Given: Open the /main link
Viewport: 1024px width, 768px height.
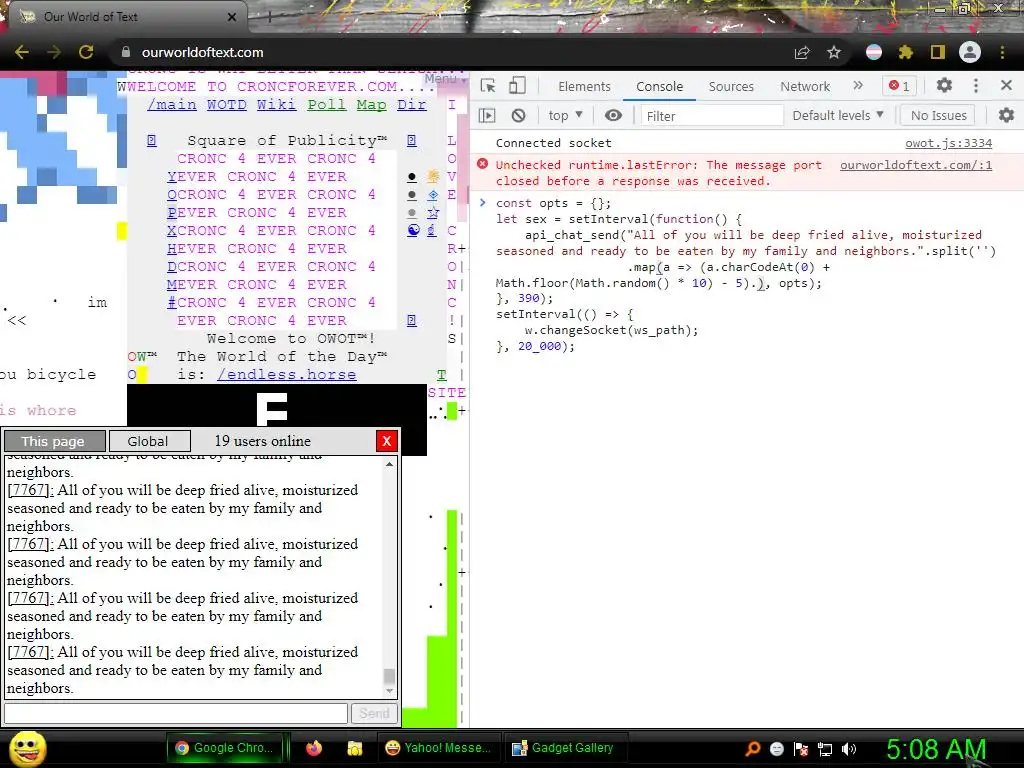Looking at the screenshot, I should click(x=172, y=104).
